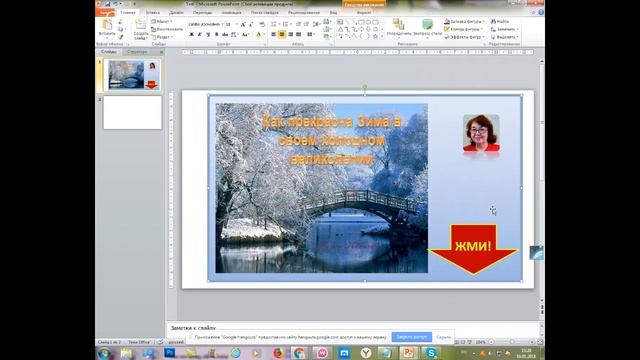Toggle italic text formatting

click(x=200, y=35)
